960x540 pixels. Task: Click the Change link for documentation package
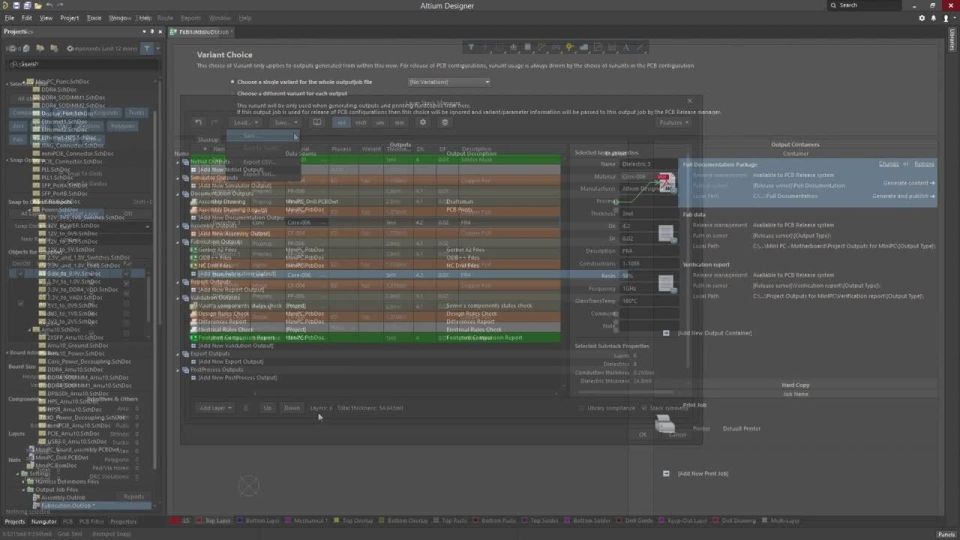coord(888,164)
